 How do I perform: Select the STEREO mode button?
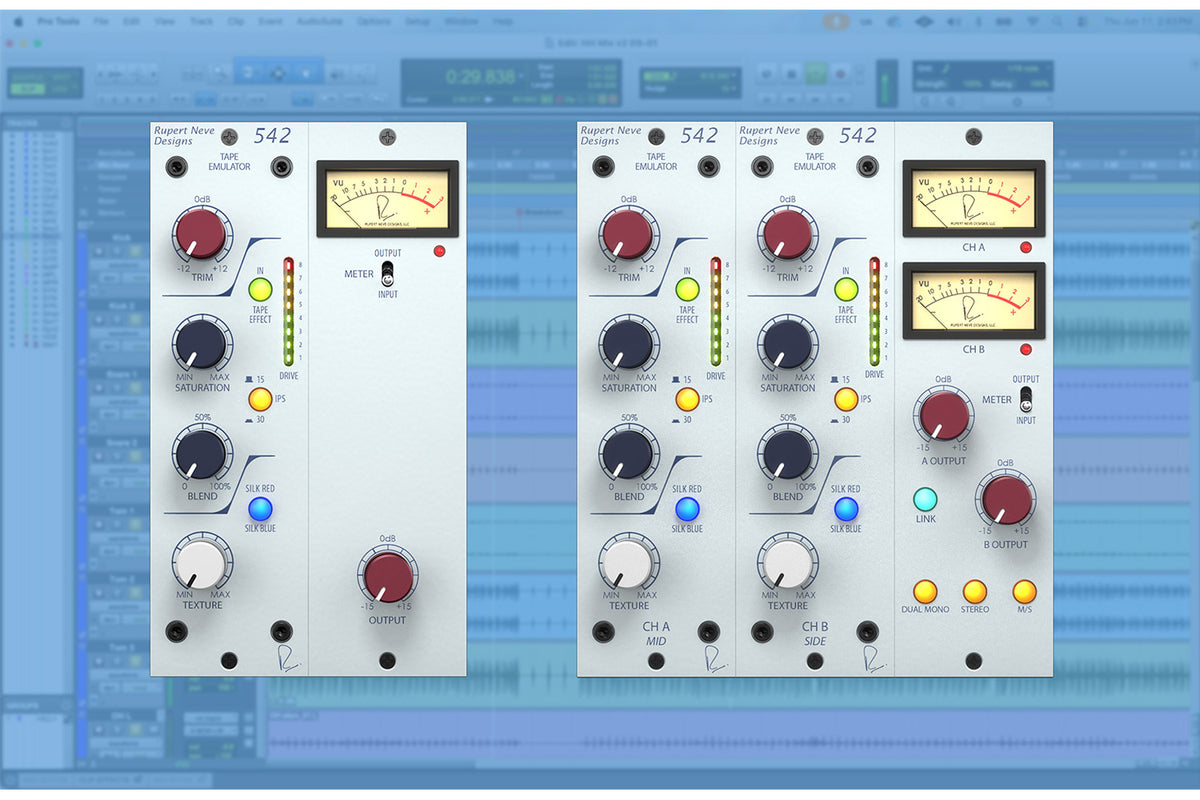click(974, 591)
